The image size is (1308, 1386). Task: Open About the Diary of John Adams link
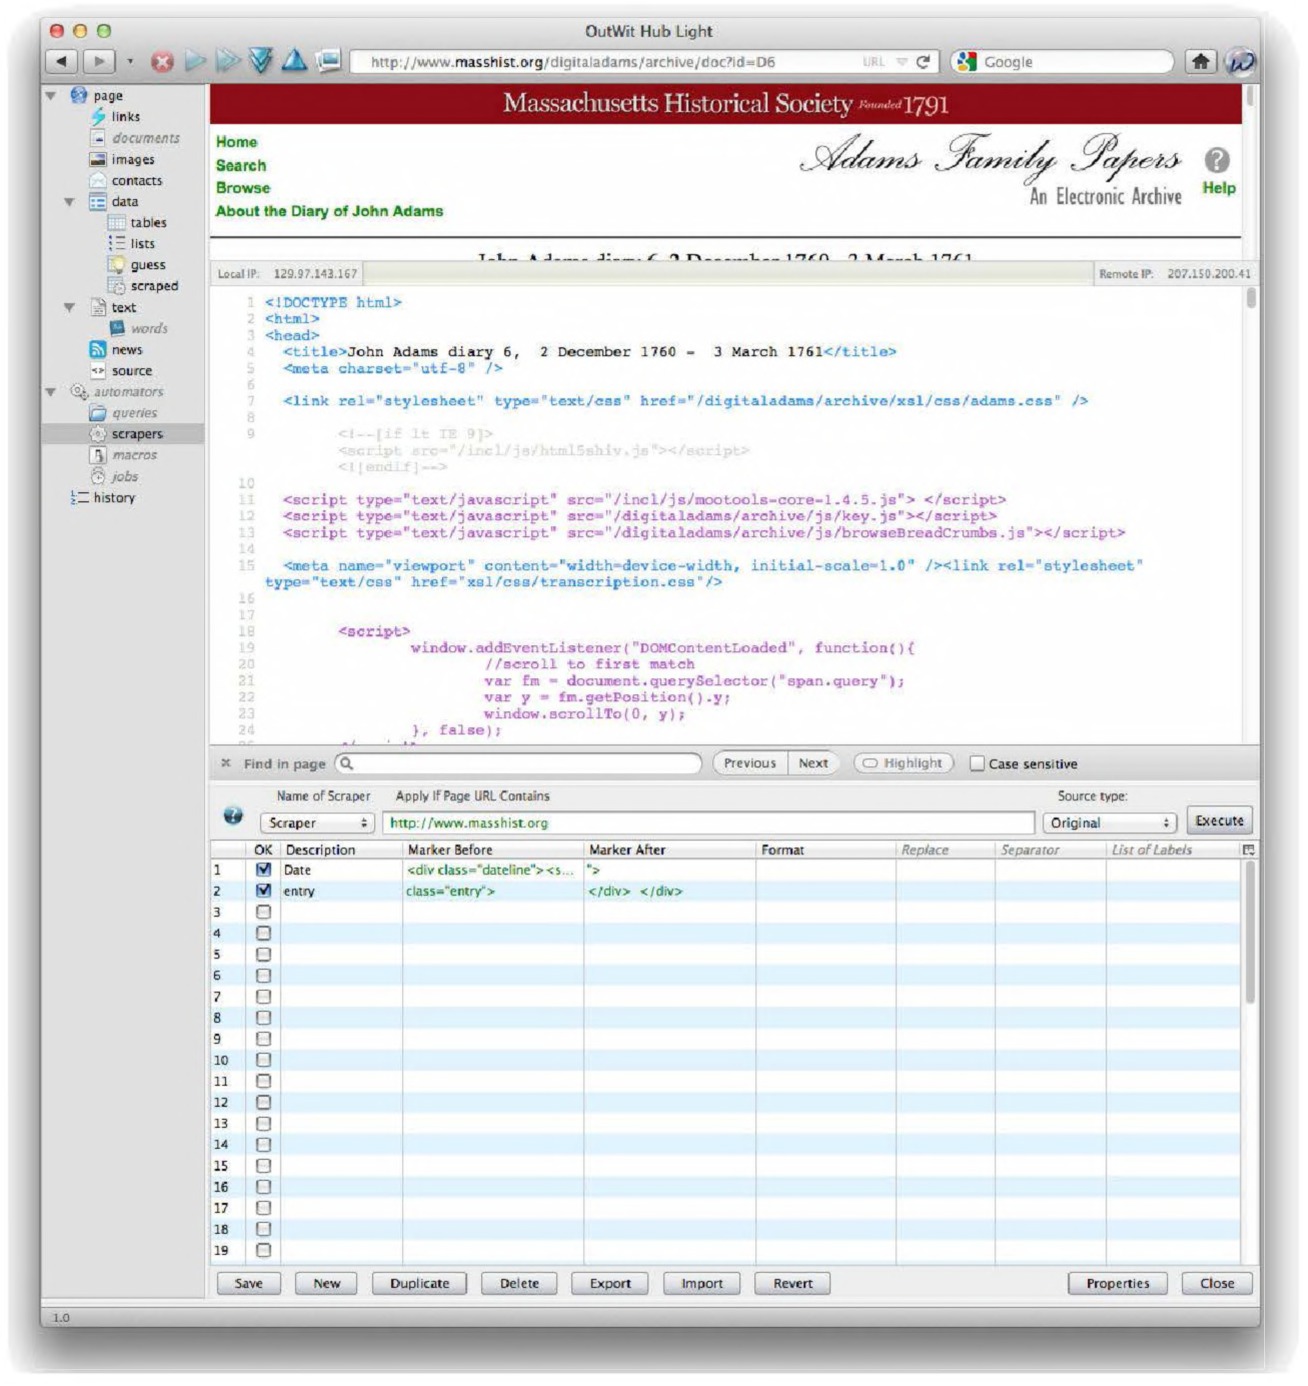click(329, 211)
